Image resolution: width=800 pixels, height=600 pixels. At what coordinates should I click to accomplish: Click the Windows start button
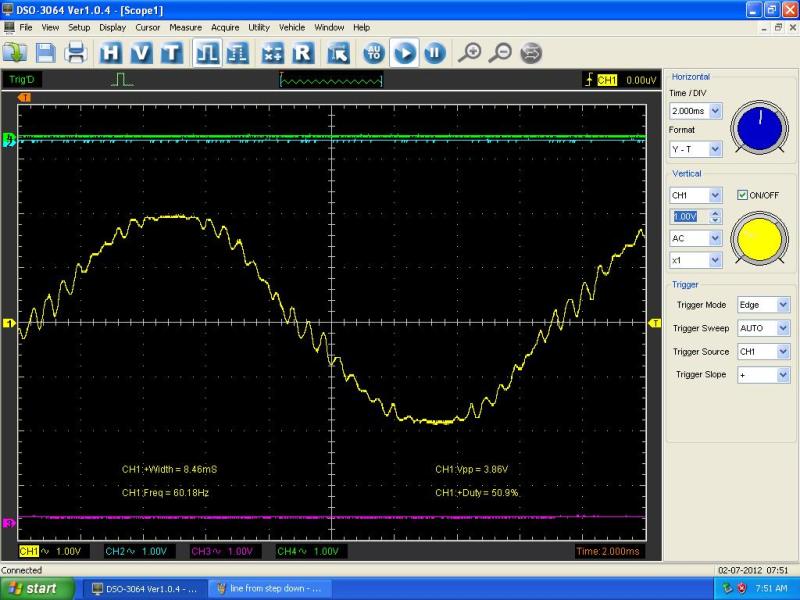(x=37, y=589)
